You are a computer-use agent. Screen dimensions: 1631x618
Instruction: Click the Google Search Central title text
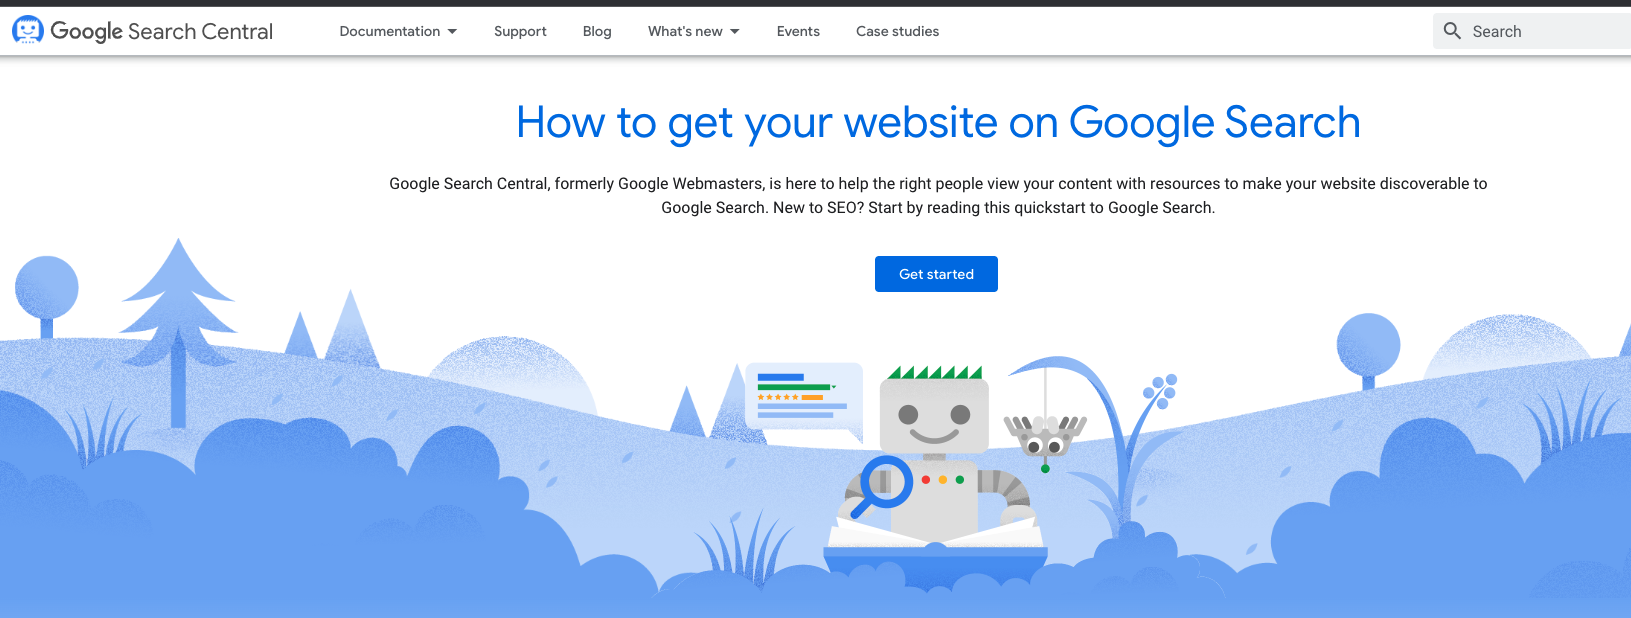(161, 32)
